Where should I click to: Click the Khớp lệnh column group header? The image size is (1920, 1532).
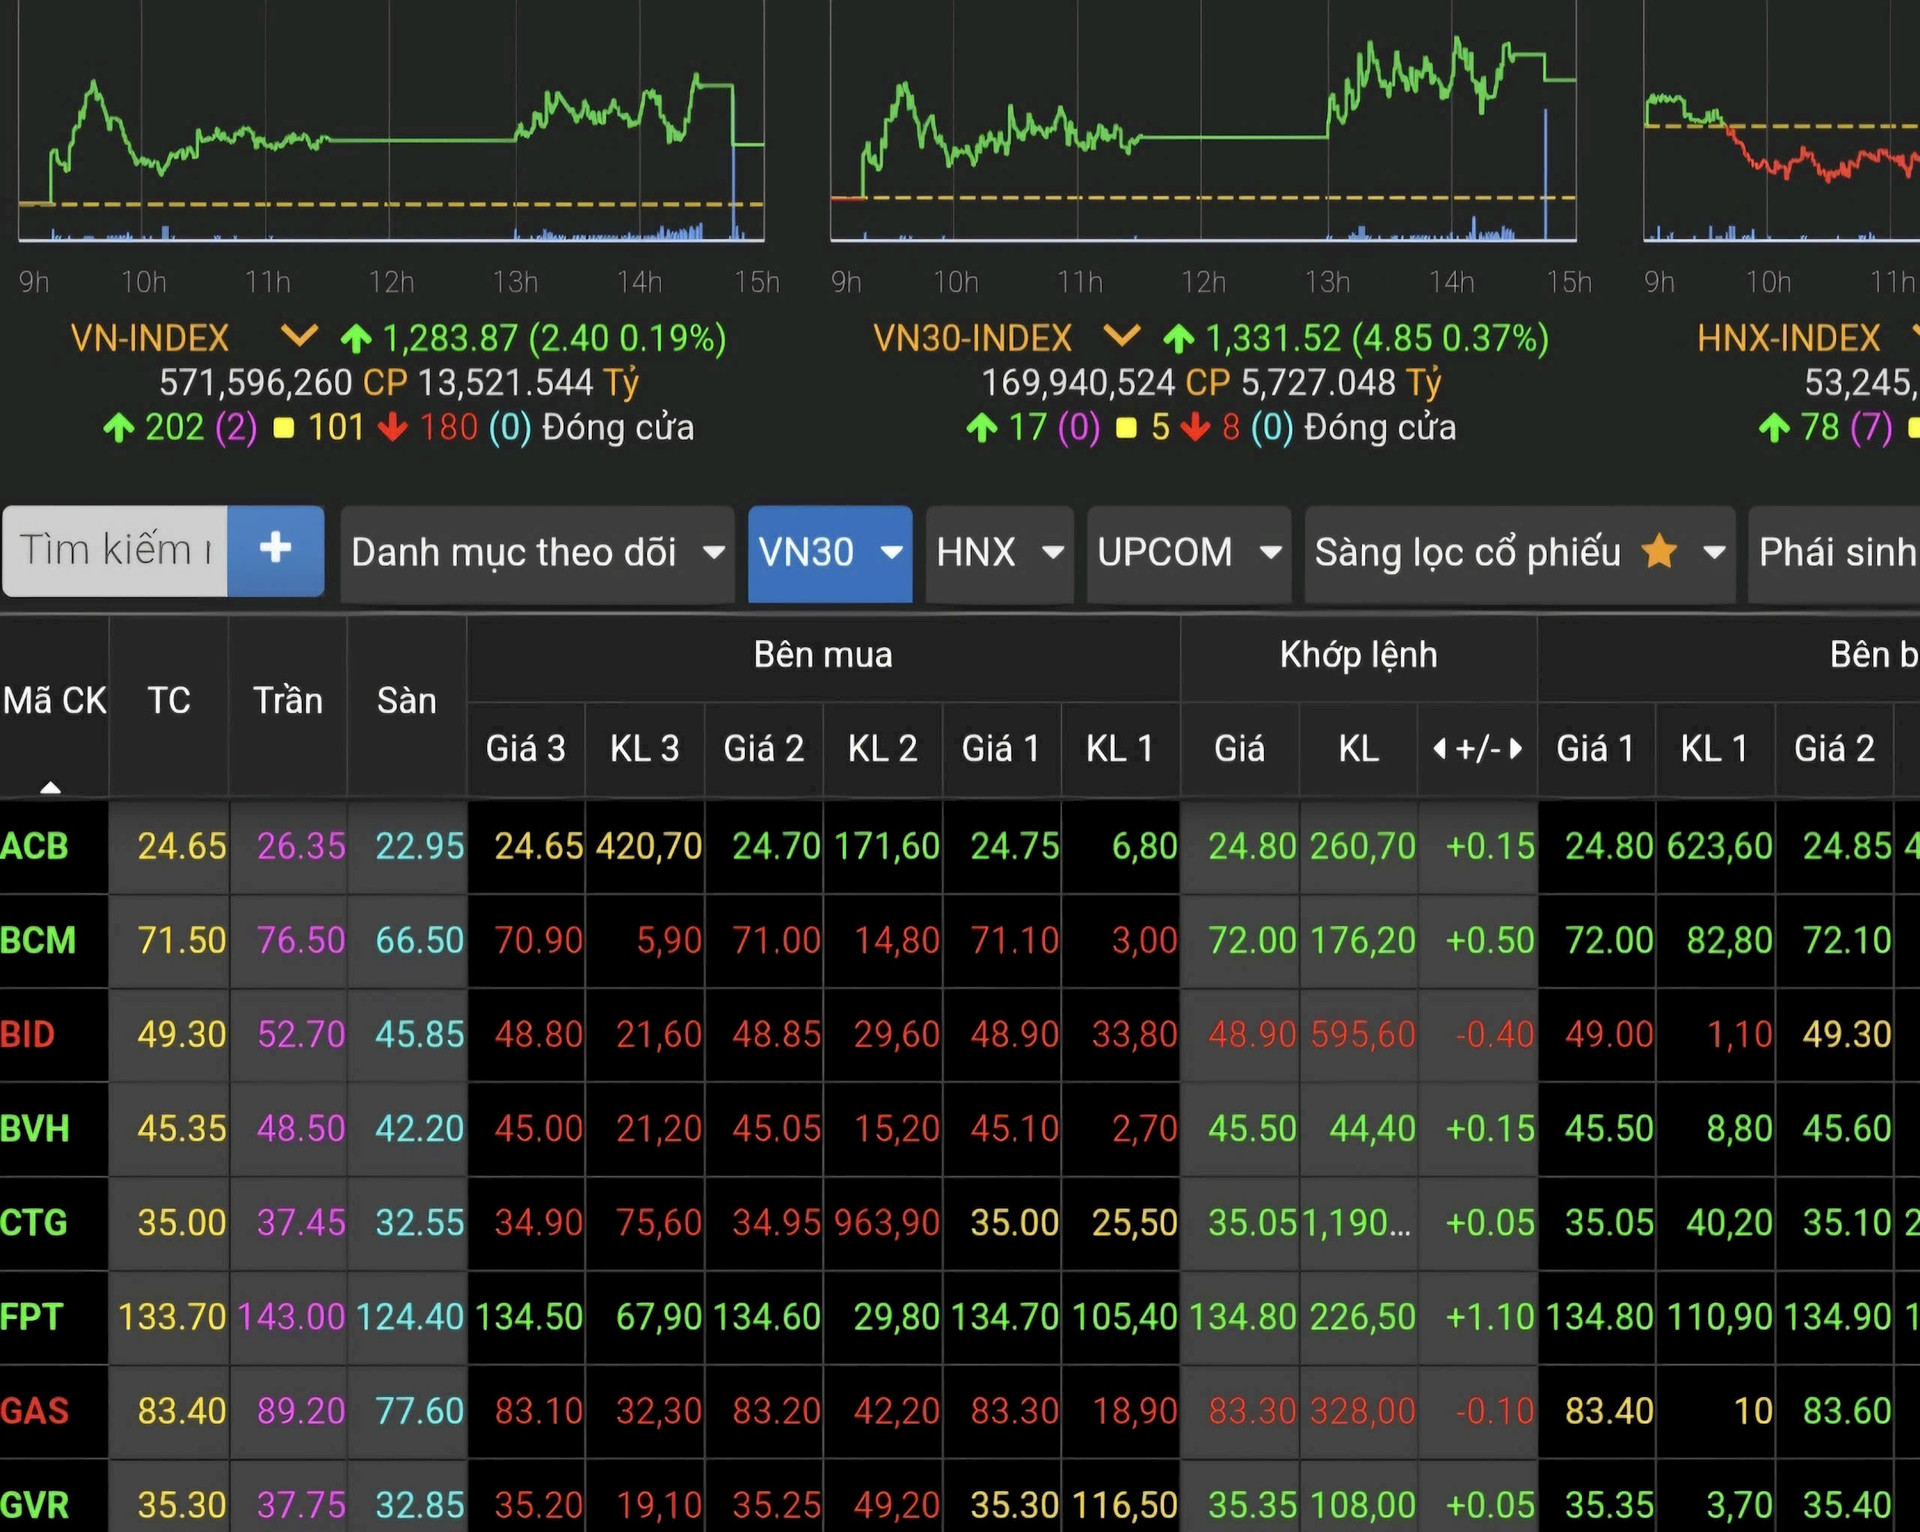coord(1358,655)
